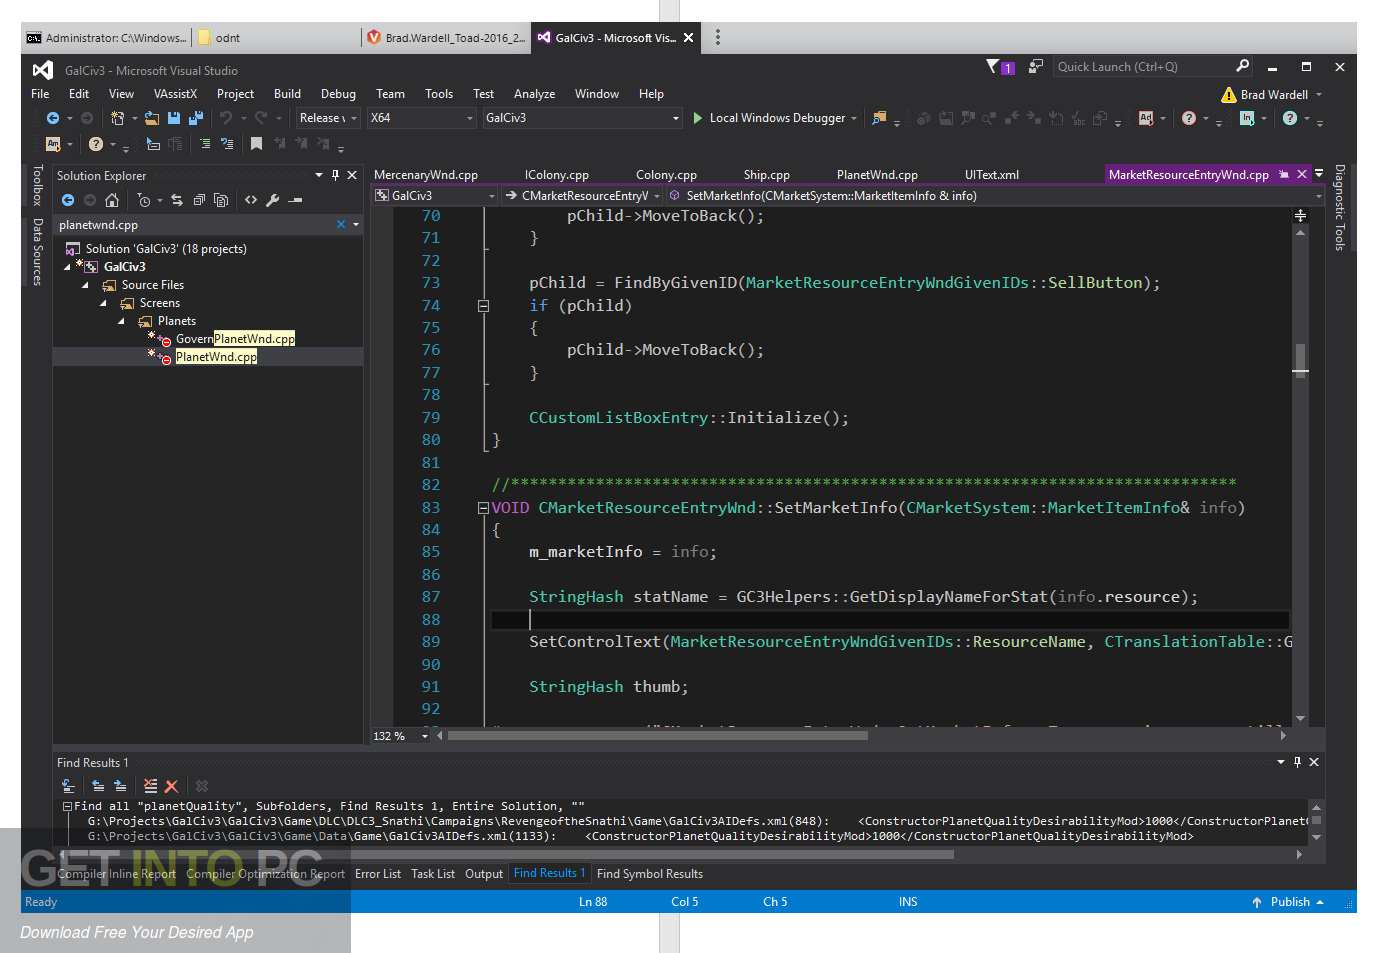
Task: Open the Toolbox side panel
Action: [37, 186]
